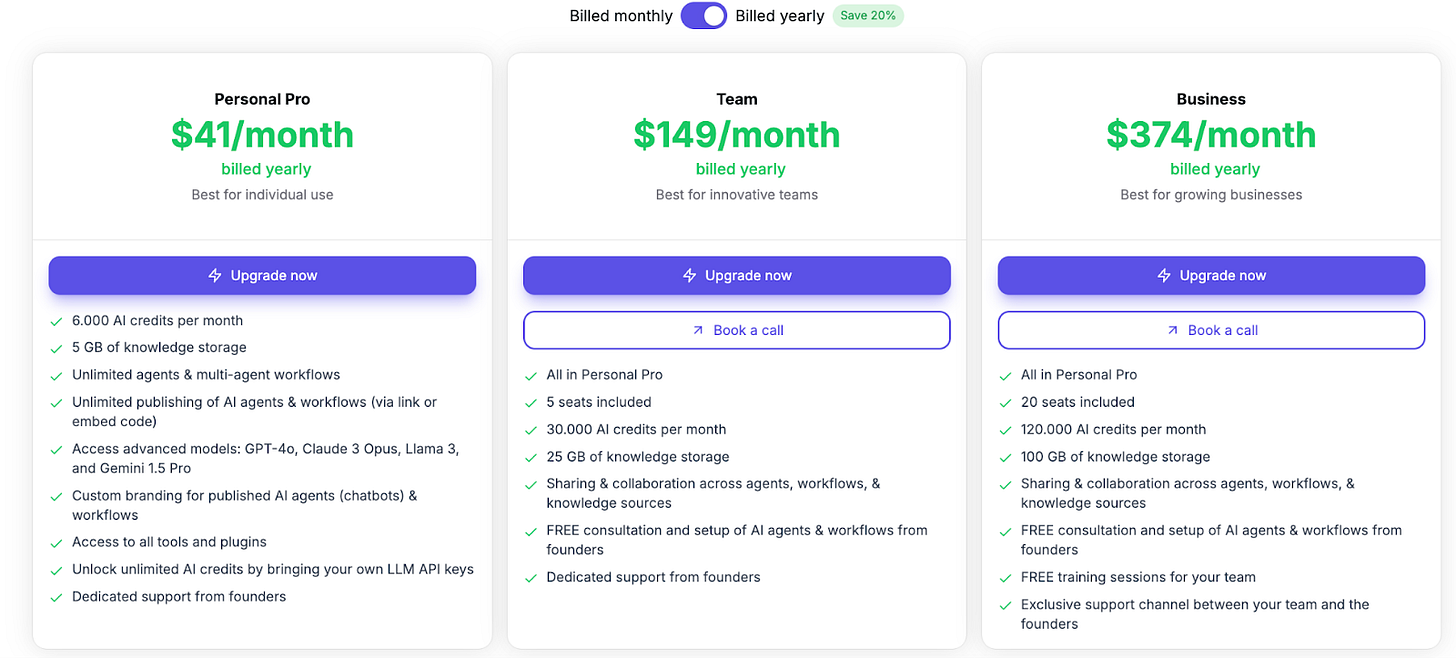
Task: Click lightning icon in Team upgrade button
Action: coord(689,275)
